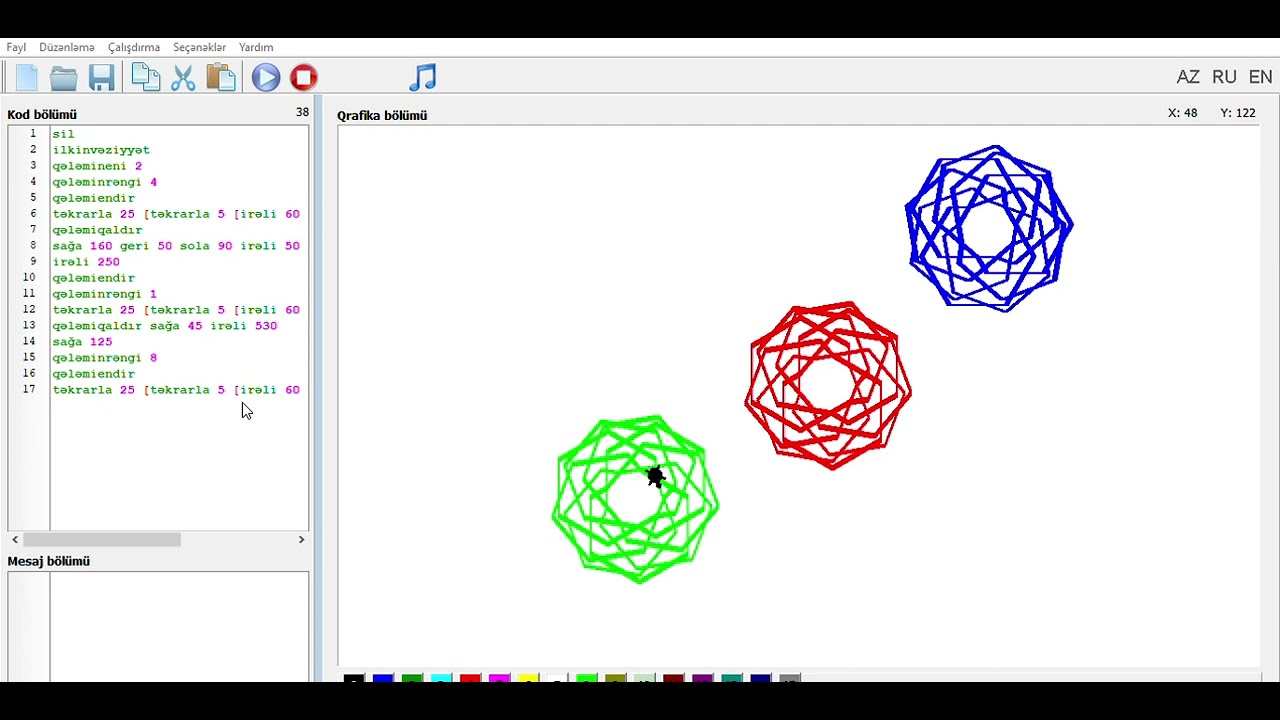The width and height of the screenshot is (1280, 720).
Task: Save the program with the floppy disk icon
Action: 101,77
